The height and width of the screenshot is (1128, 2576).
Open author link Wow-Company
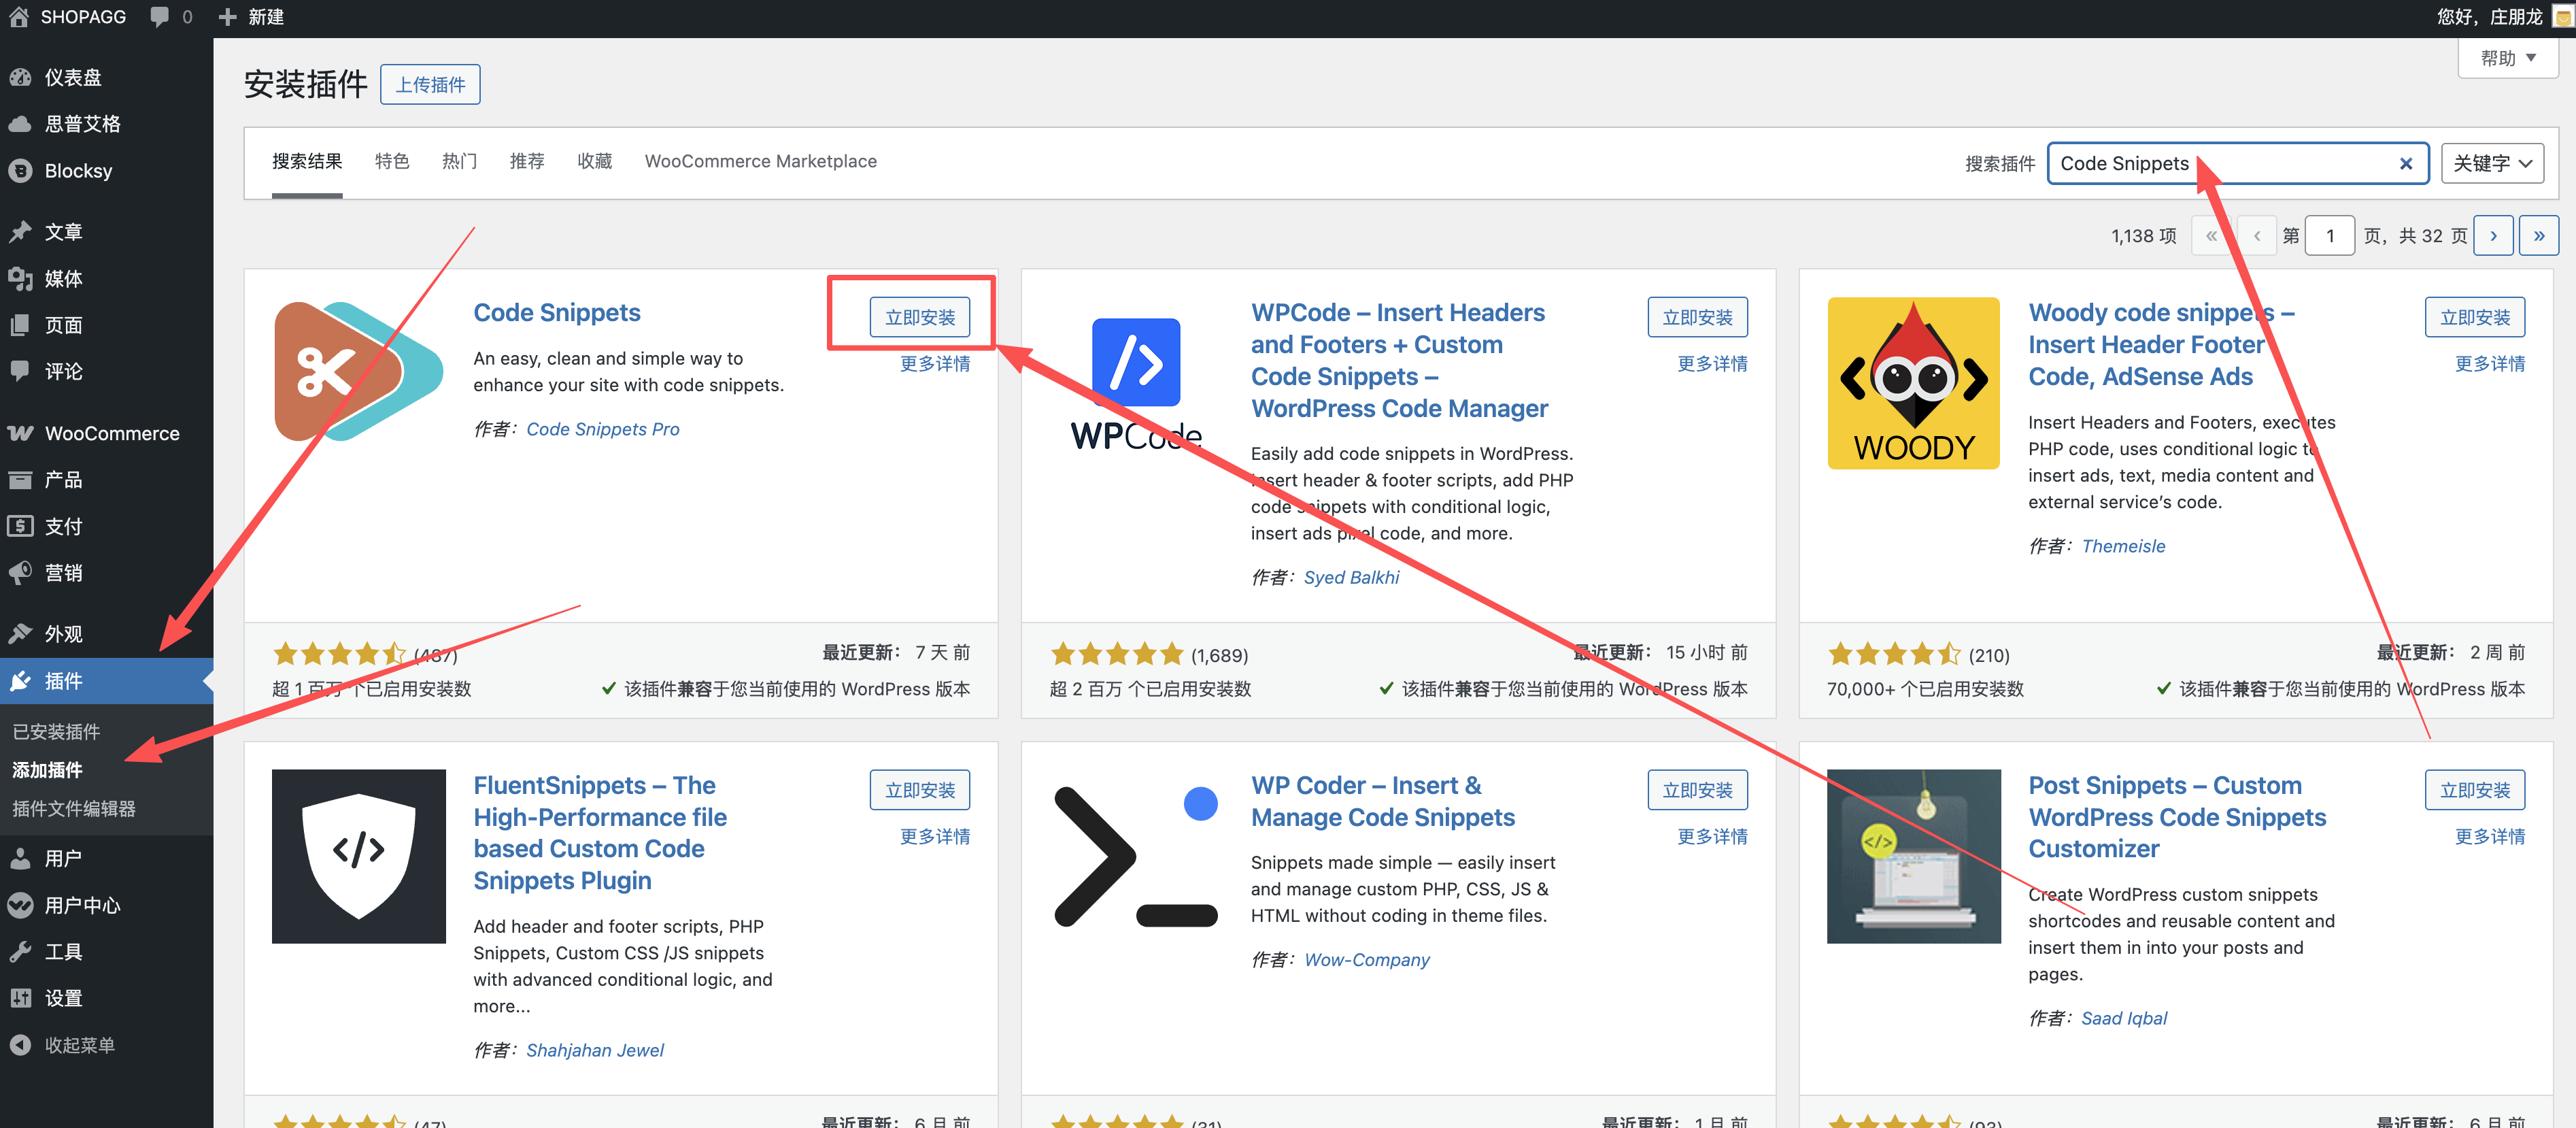point(1367,959)
